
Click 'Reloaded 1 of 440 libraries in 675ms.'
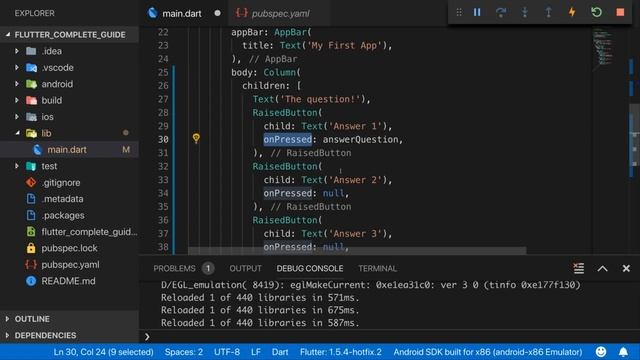[x=260, y=310]
